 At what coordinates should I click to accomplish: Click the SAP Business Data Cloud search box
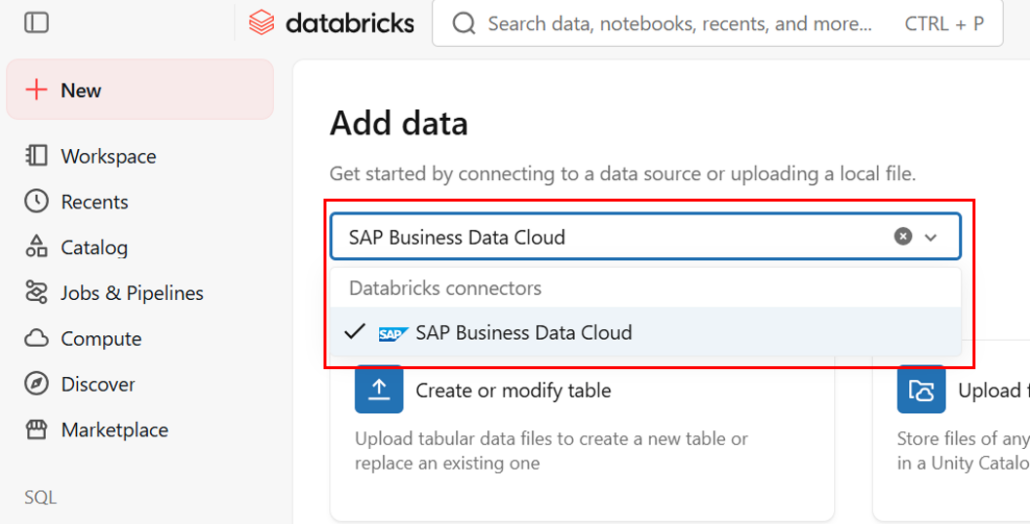(x=645, y=236)
